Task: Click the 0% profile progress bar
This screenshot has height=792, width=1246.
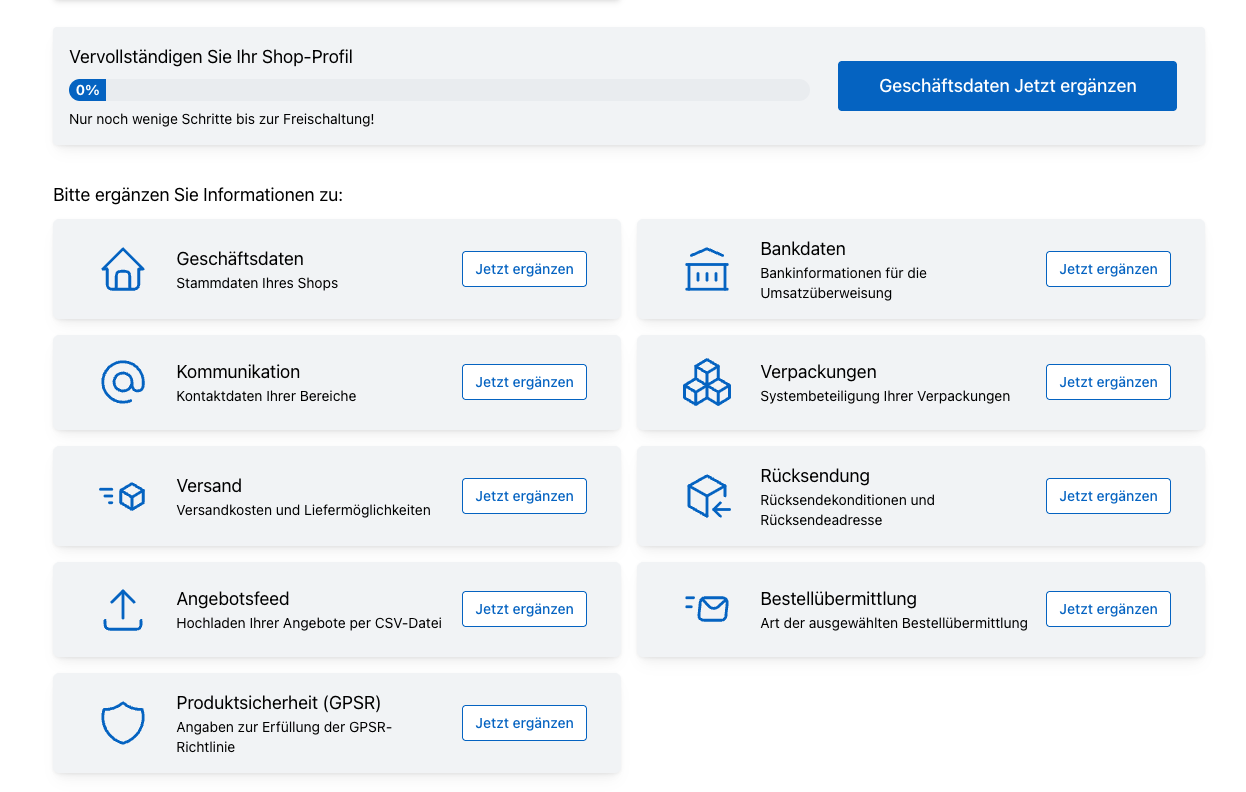Action: pyautogui.click(x=439, y=90)
